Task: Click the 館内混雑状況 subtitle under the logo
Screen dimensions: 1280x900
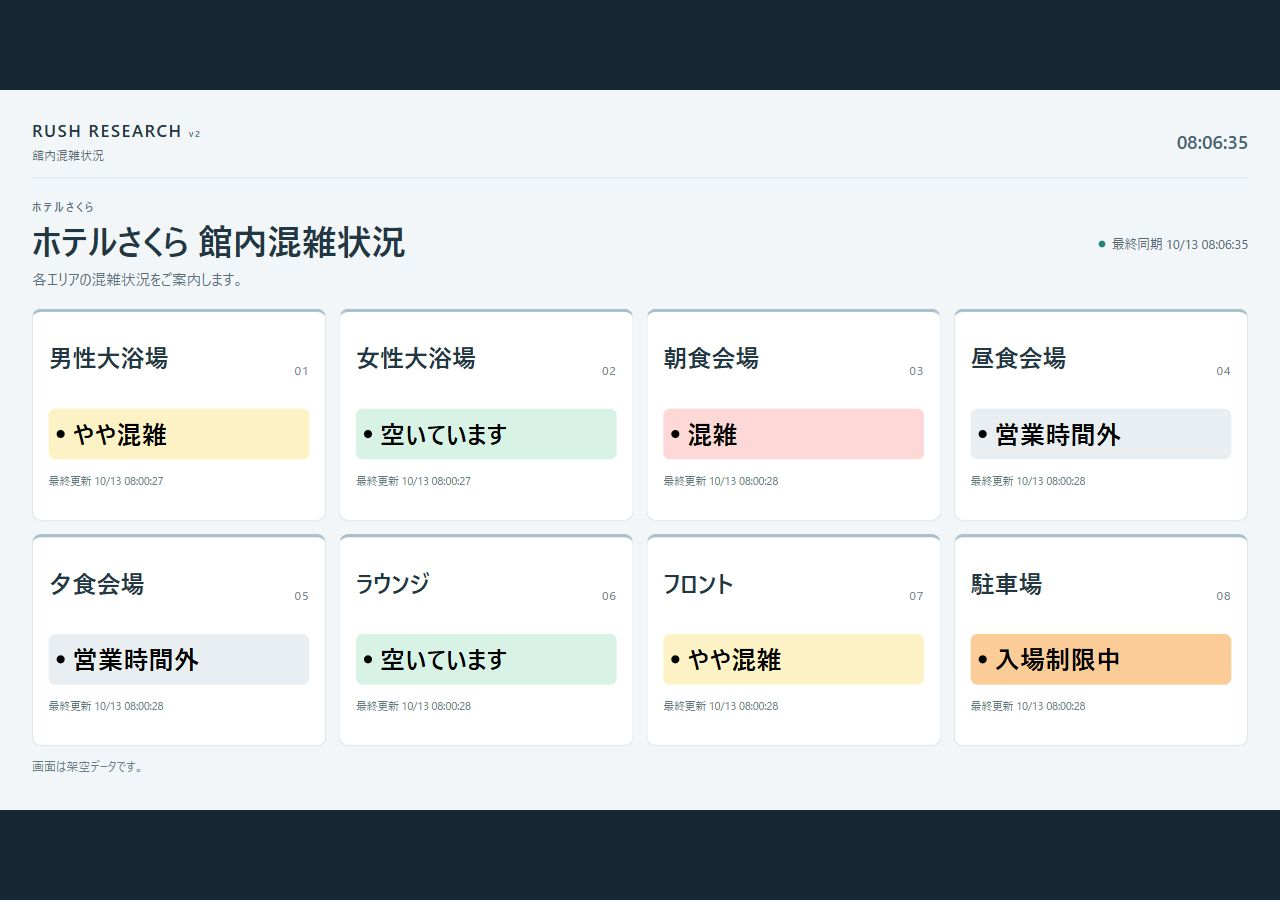Action: tap(68, 156)
